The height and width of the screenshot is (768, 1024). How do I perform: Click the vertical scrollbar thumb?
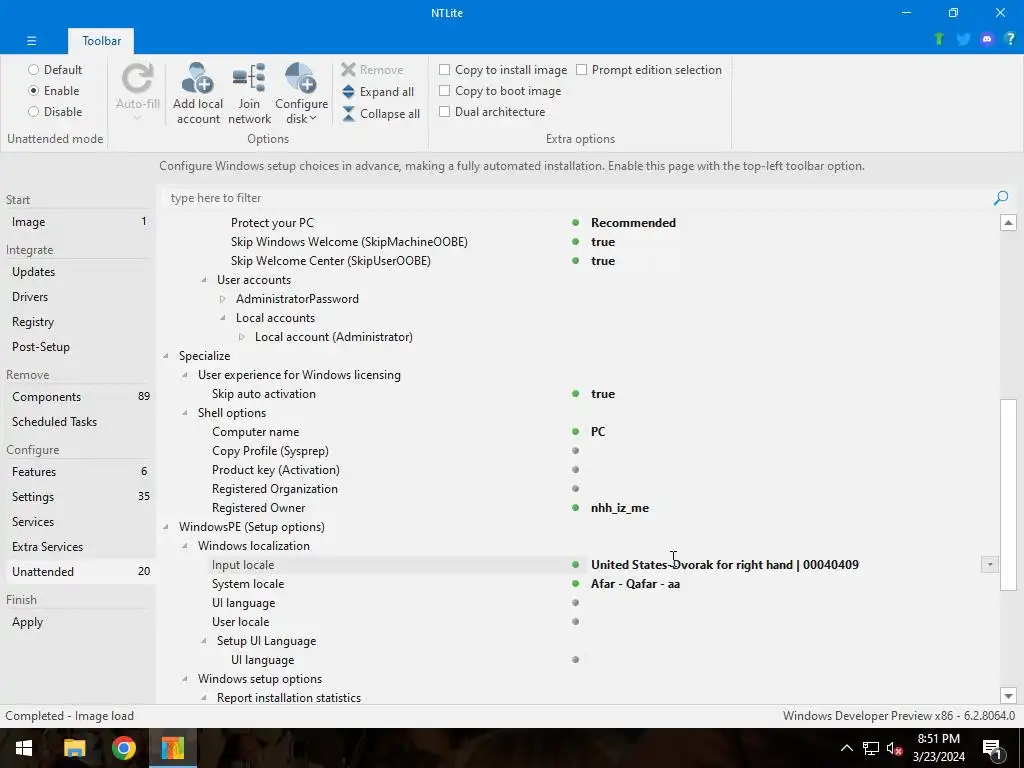1008,494
